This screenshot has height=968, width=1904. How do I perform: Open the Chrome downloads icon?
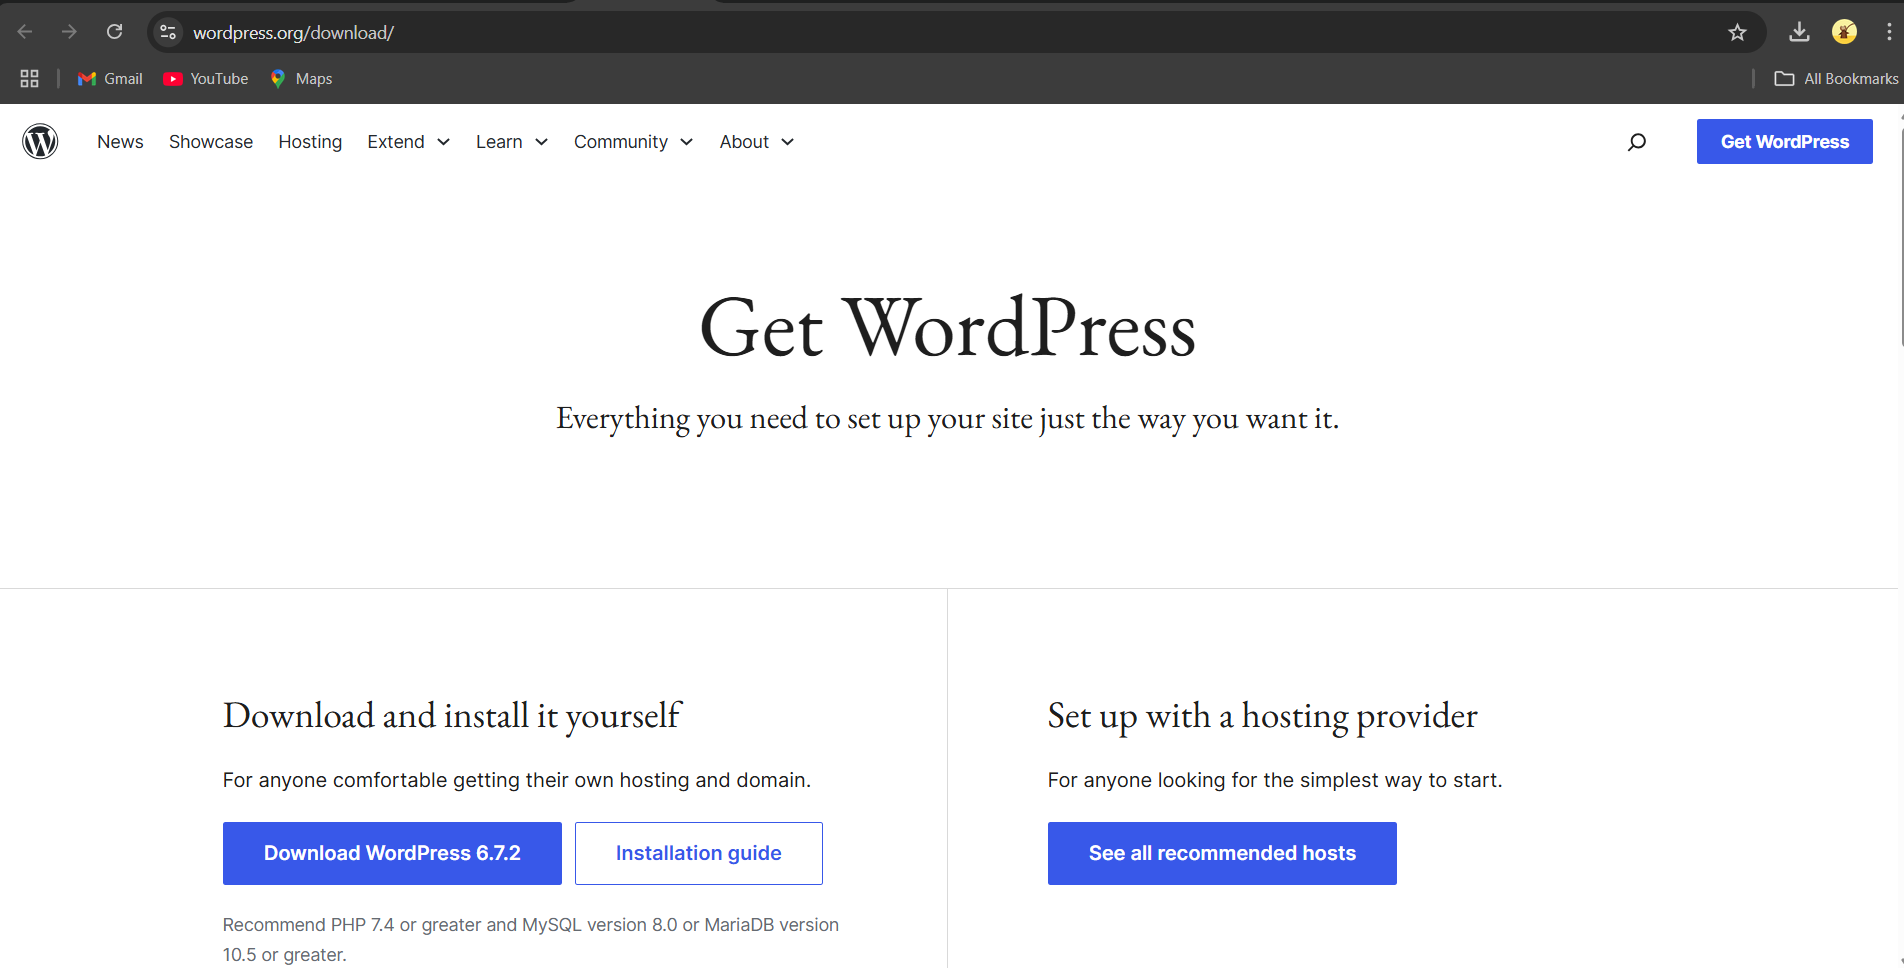pyautogui.click(x=1799, y=32)
